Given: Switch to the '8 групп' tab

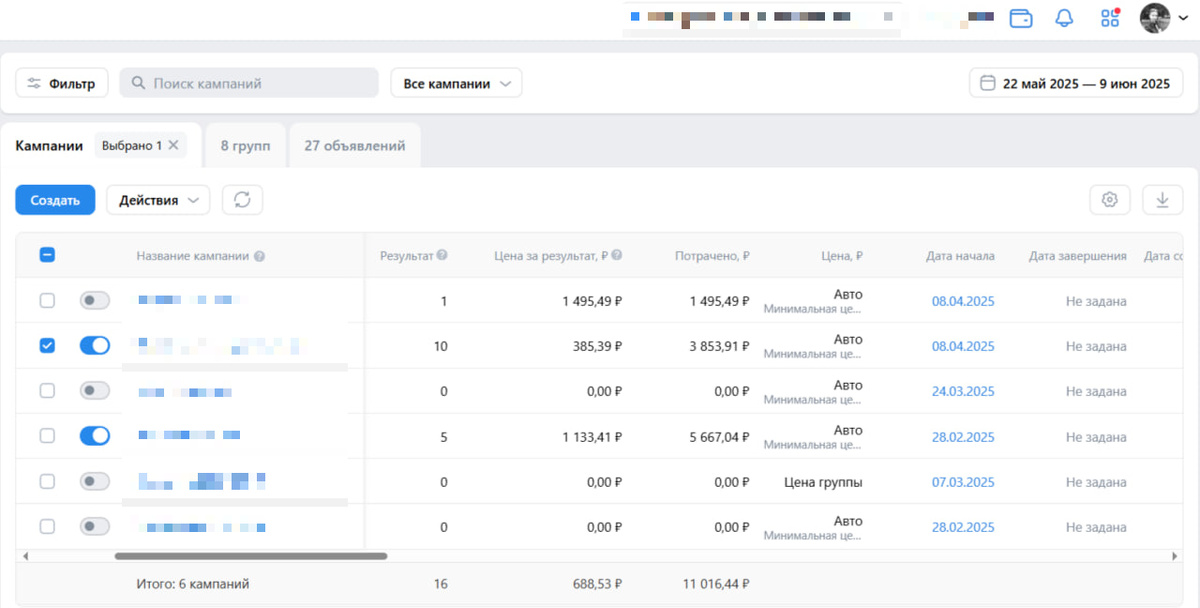Looking at the screenshot, I should click(245, 145).
